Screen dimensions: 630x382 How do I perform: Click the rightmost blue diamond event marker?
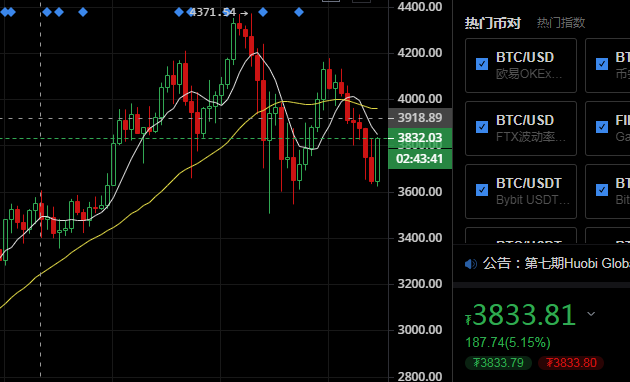tap(299, 12)
